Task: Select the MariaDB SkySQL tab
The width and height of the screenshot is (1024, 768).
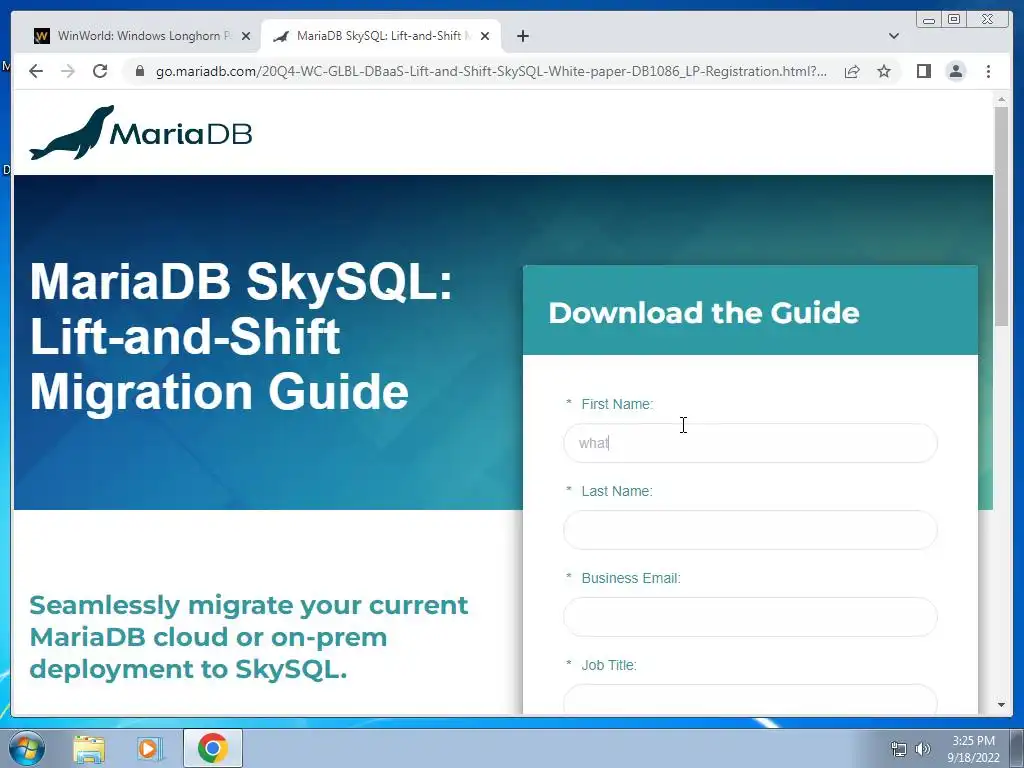Action: pos(380,36)
